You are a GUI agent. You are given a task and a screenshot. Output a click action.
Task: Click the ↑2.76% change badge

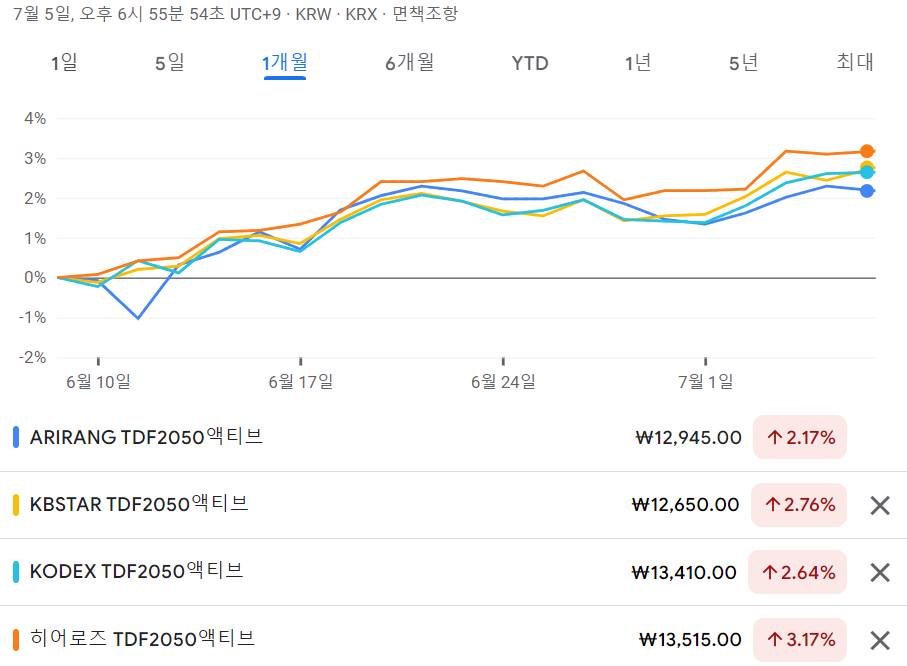[799, 505]
